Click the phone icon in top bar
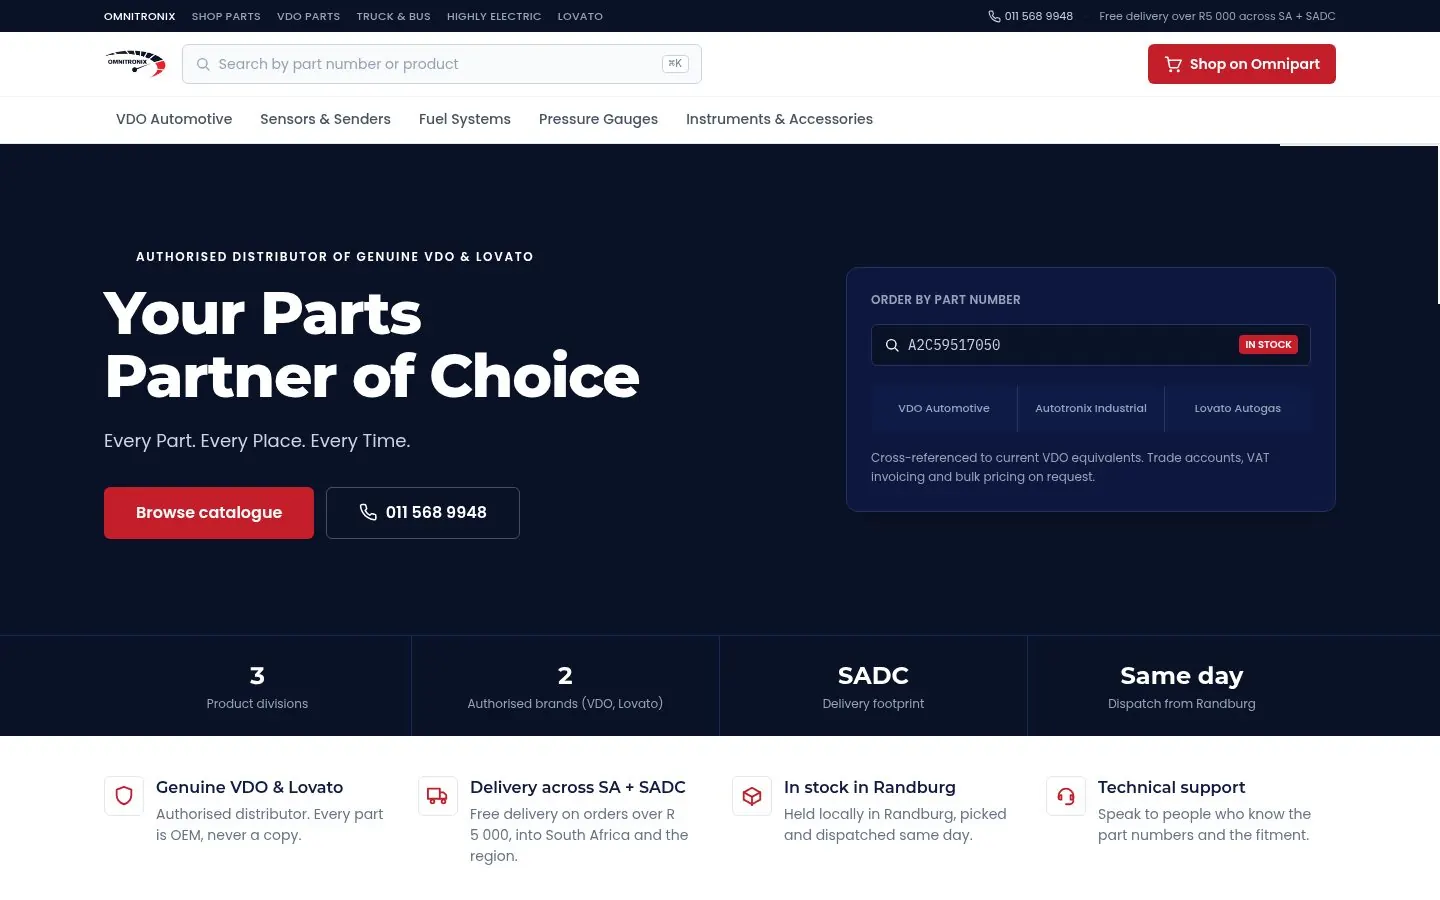The height and width of the screenshot is (900, 1440). [994, 16]
